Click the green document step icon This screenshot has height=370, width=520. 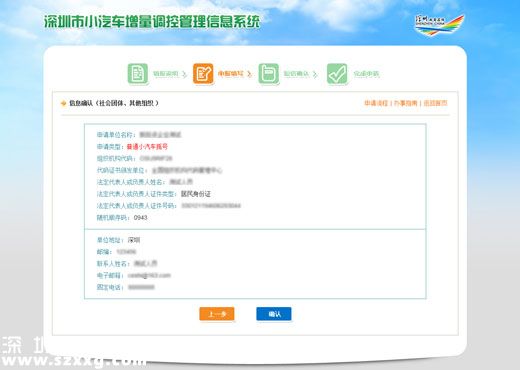138,74
